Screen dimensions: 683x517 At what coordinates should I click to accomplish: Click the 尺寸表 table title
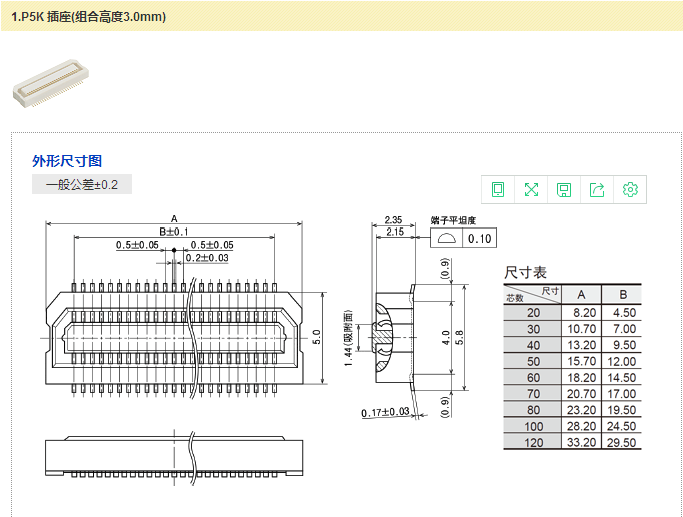click(525, 272)
